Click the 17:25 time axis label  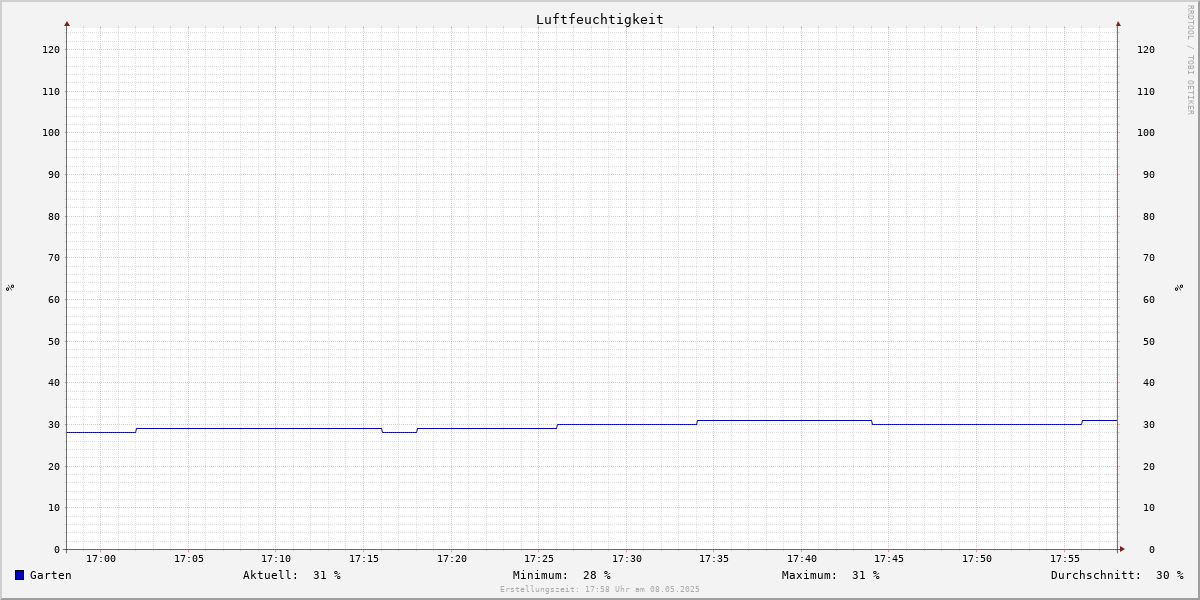pos(539,559)
